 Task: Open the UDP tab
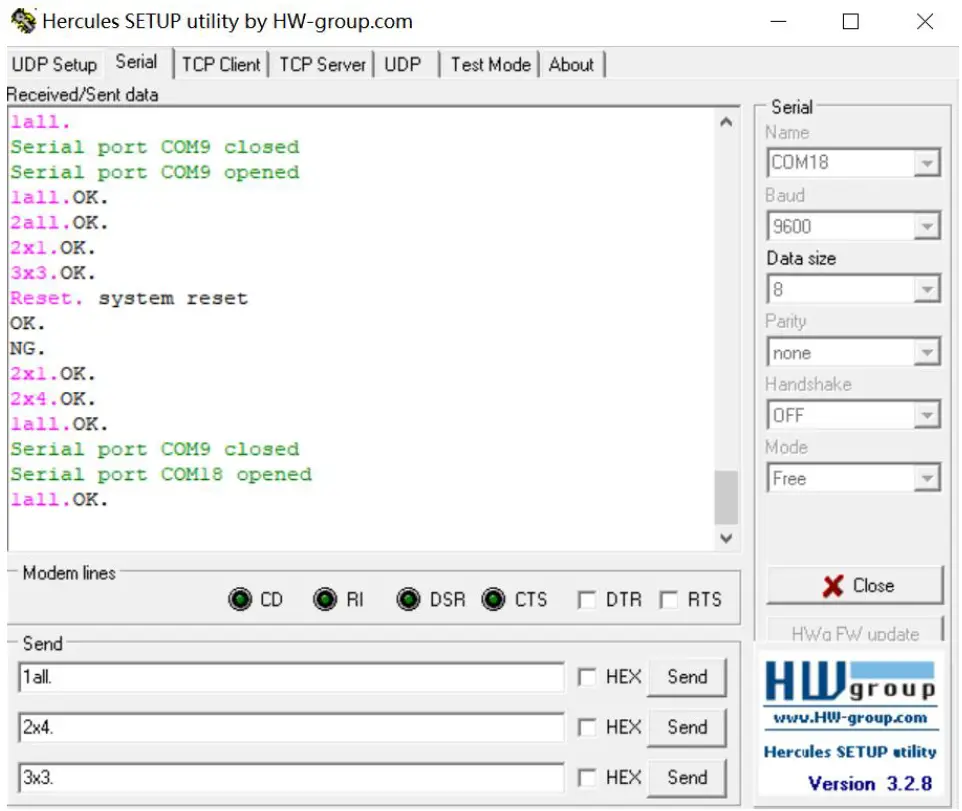[x=403, y=64]
